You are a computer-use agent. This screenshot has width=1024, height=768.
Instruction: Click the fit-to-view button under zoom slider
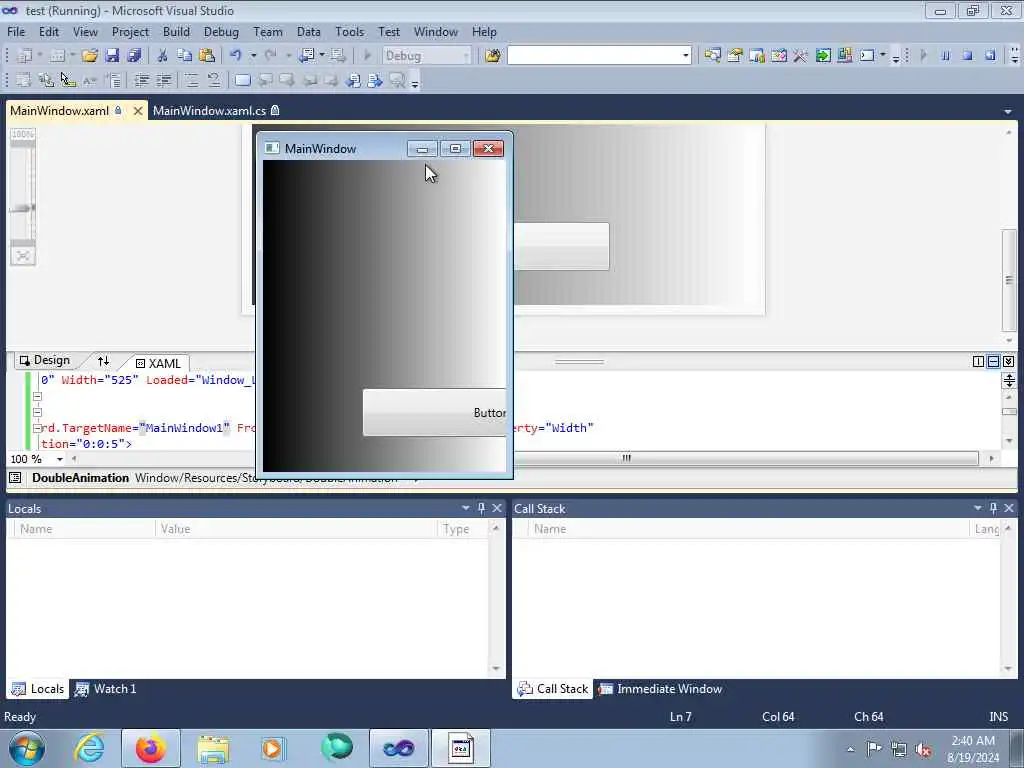coord(23,256)
